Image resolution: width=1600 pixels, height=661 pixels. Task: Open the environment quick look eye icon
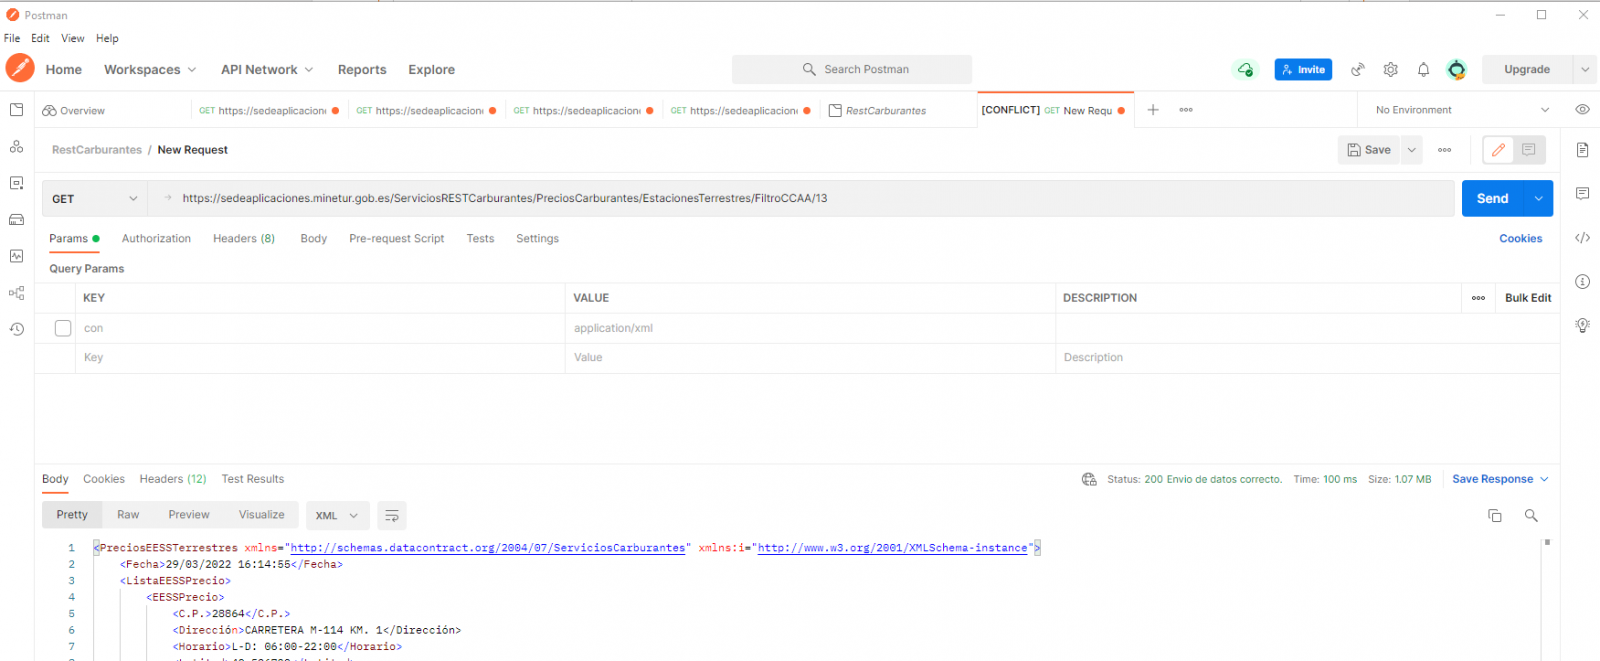(x=1582, y=110)
